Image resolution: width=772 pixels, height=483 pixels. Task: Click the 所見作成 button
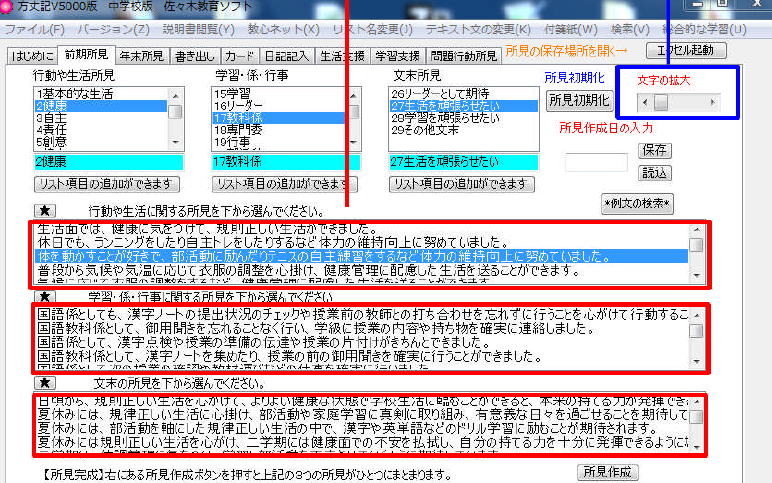(x=608, y=472)
